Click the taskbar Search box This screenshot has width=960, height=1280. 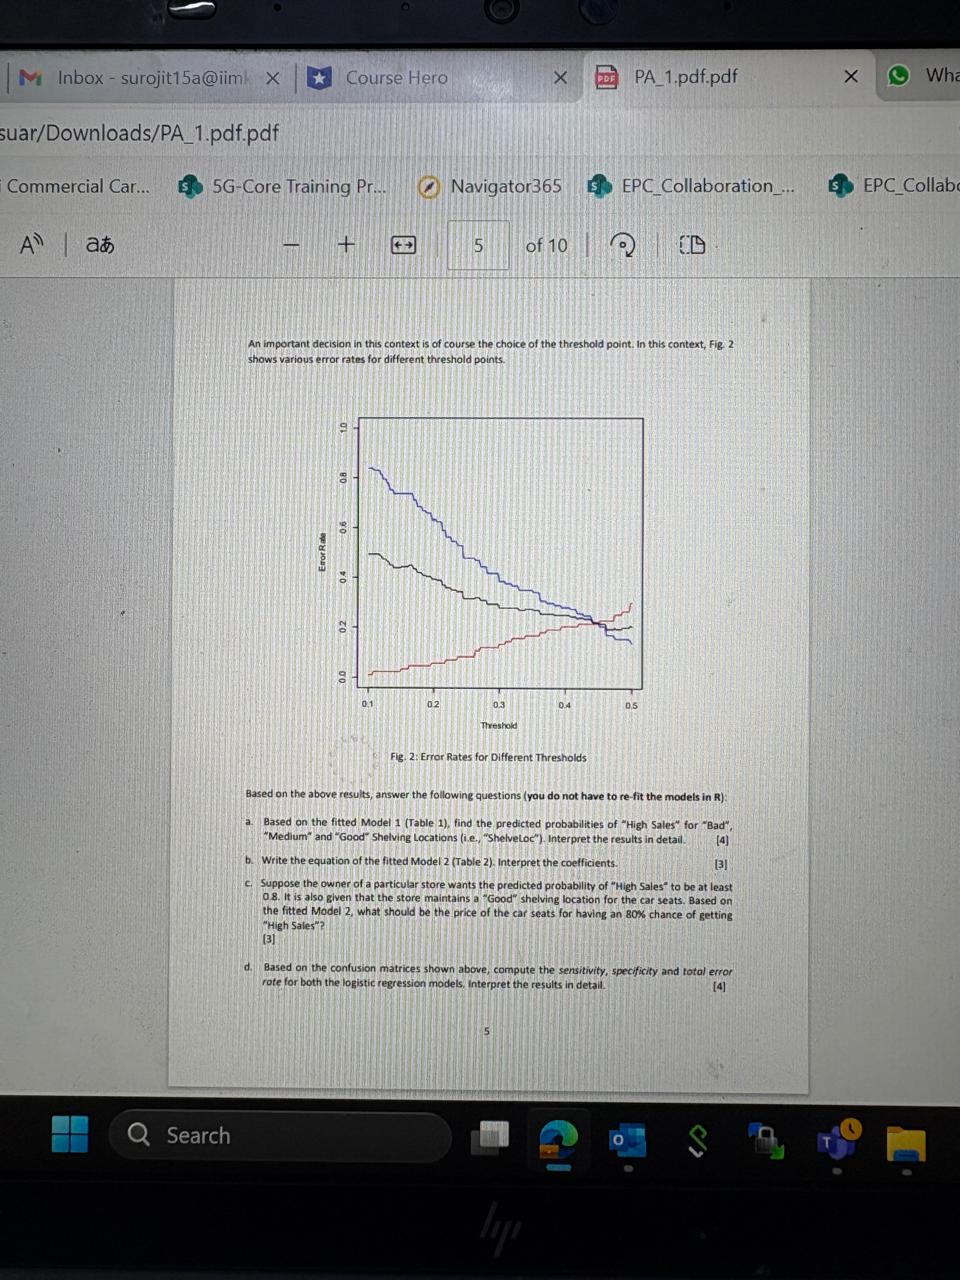(280, 1136)
